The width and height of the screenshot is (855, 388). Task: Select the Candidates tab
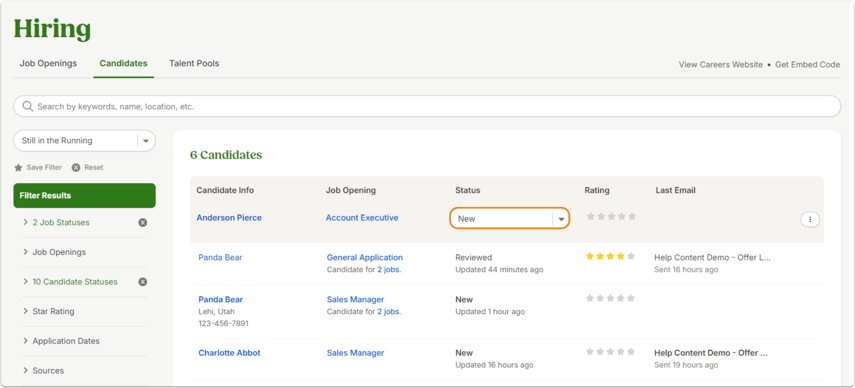(123, 63)
